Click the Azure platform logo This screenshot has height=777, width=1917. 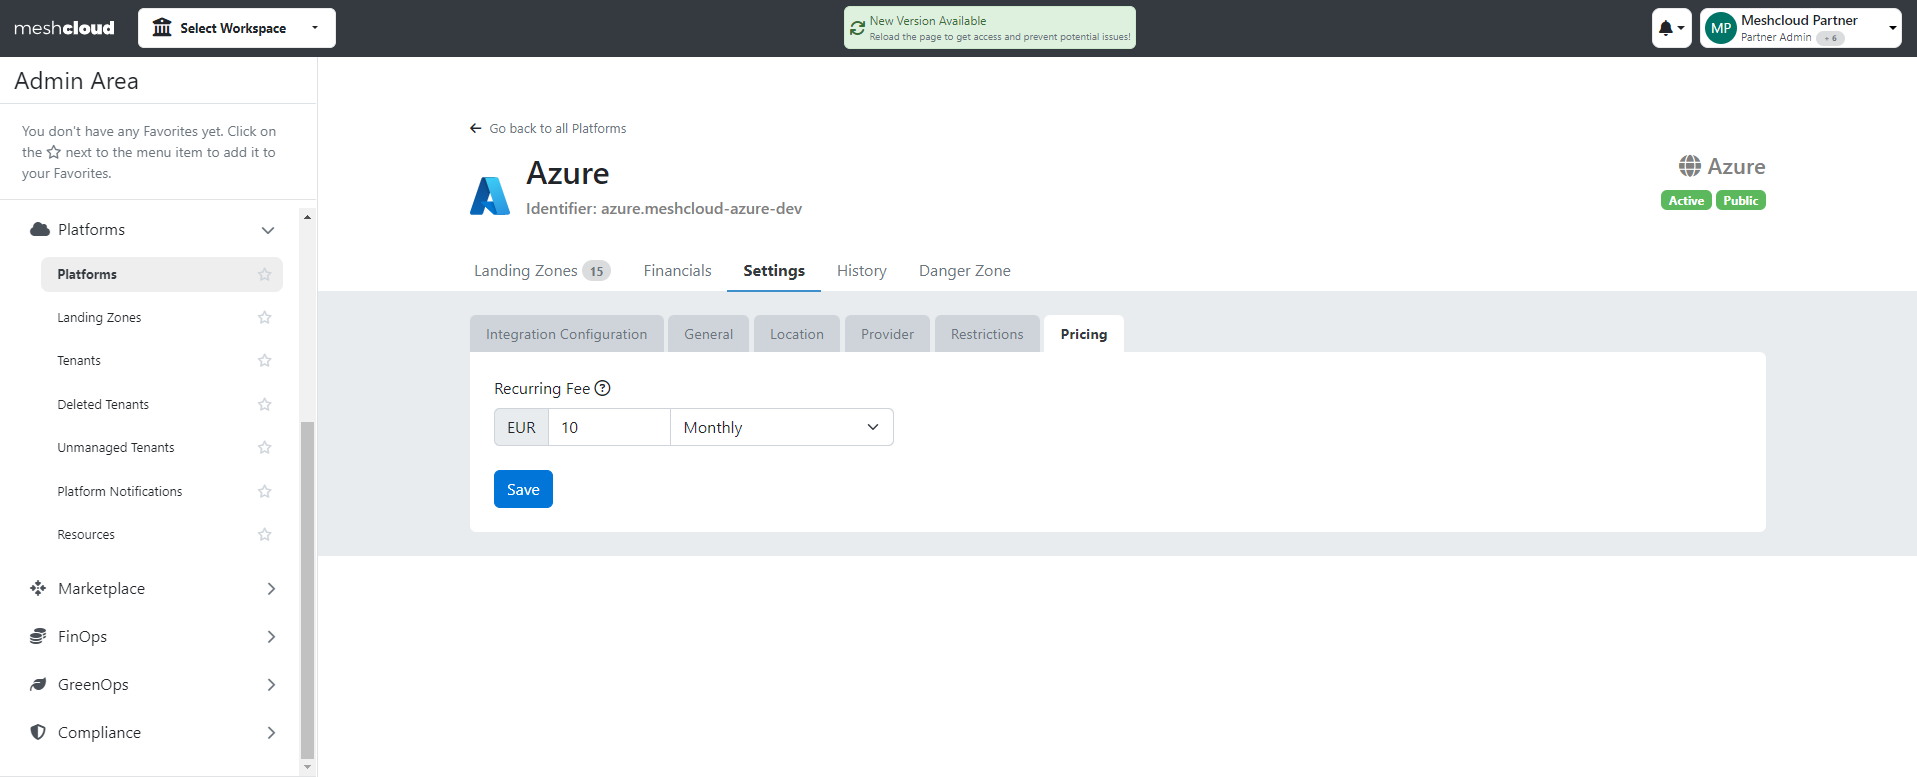click(490, 195)
